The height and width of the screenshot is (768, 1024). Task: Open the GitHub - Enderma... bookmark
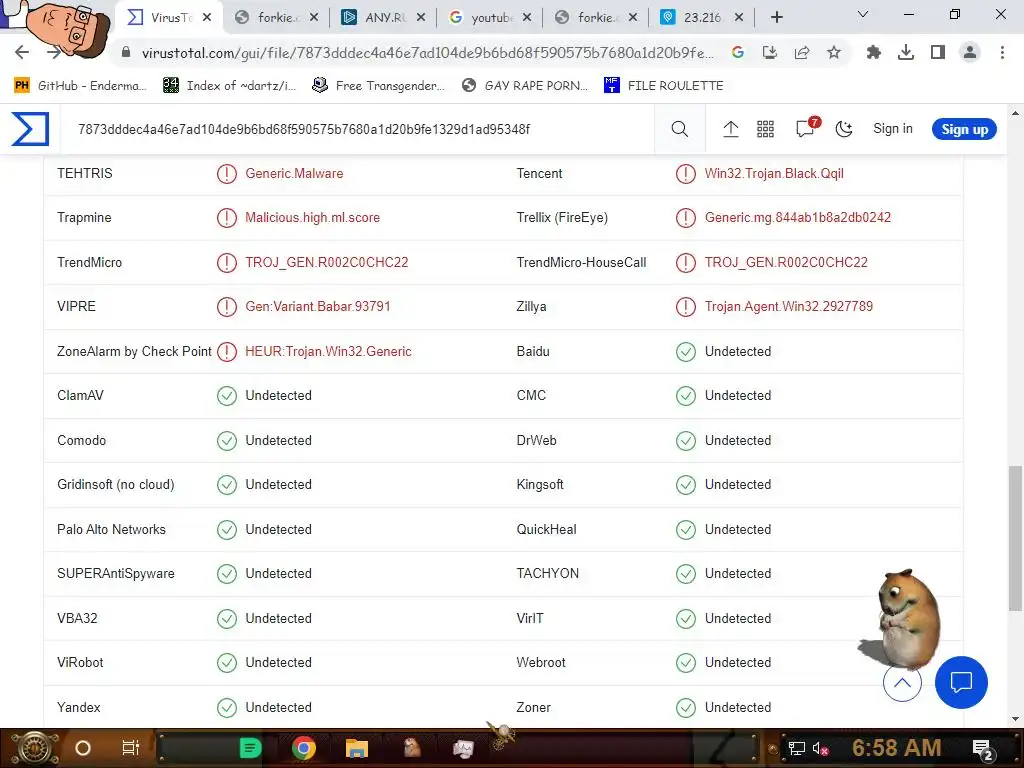pos(80,86)
